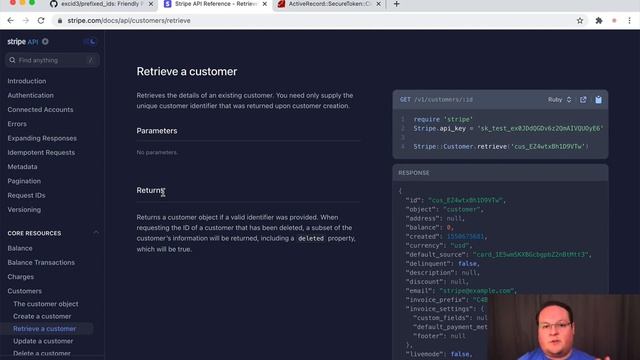Viewport: 640px width, 360px height.
Task: Focus the Find anything search box
Action: tap(52, 60)
